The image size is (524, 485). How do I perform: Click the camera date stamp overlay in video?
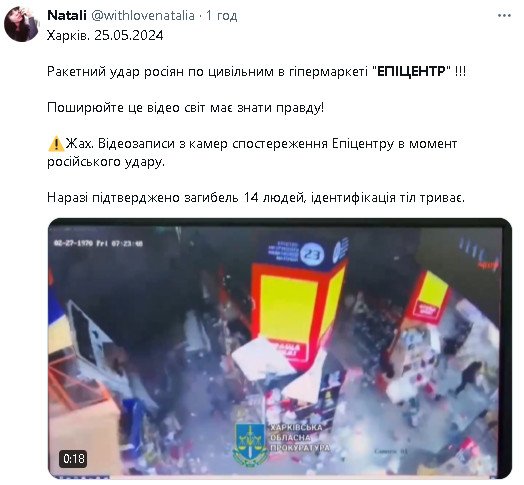tap(98, 243)
